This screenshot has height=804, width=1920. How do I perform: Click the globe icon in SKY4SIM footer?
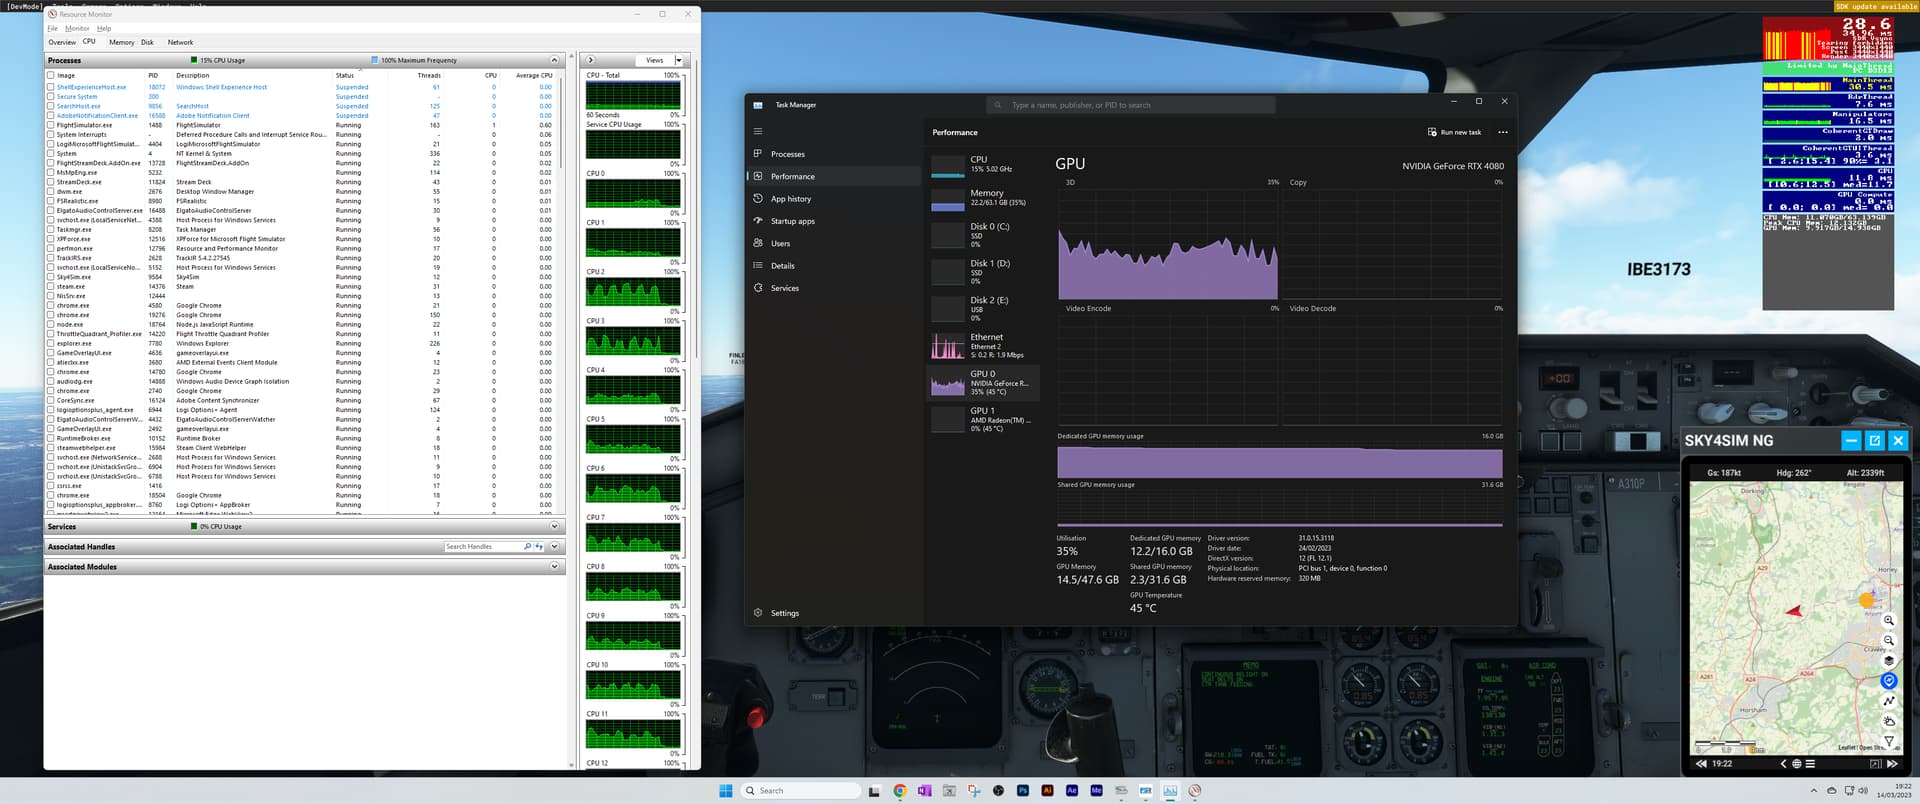[x=1797, y=764]
